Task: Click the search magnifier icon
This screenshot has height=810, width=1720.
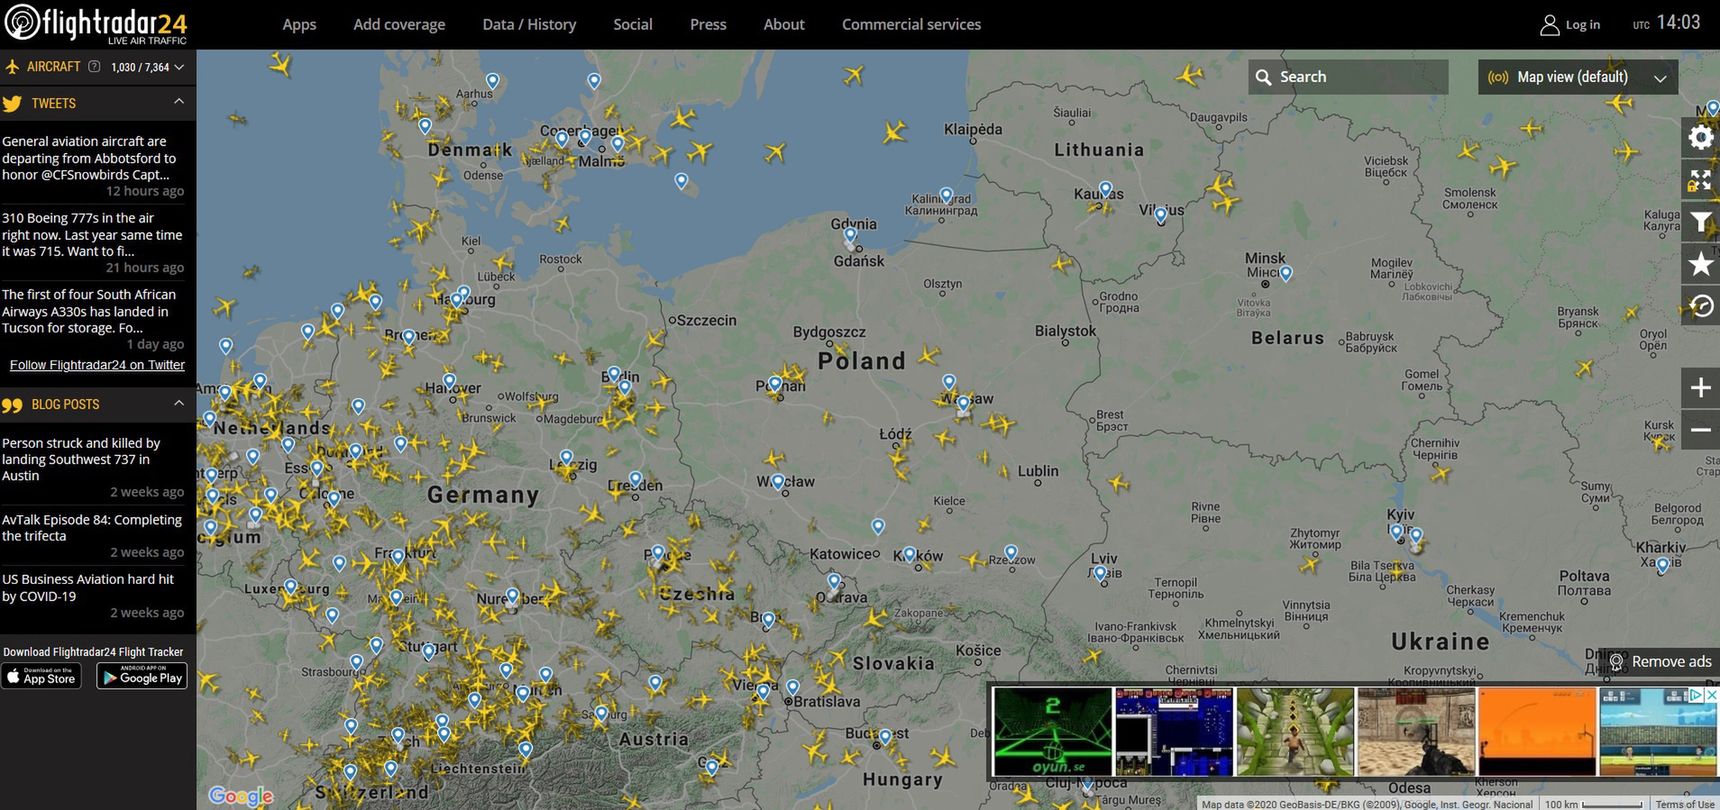Action: click(1264, 77)
